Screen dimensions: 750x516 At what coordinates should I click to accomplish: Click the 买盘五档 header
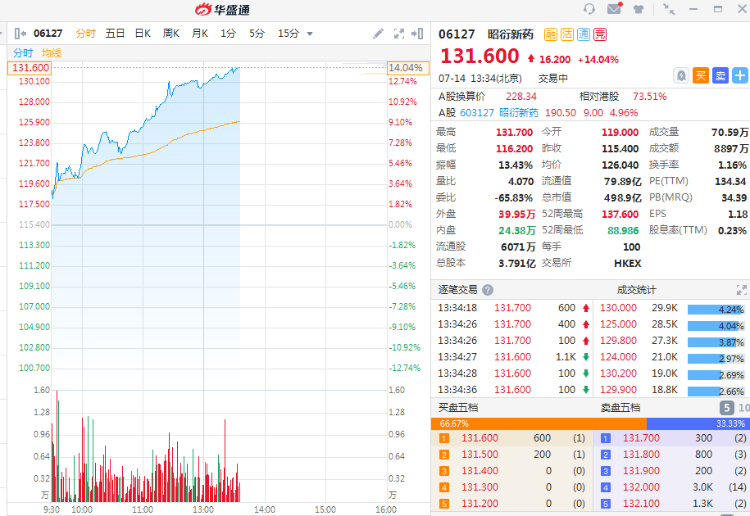point(458,407)
